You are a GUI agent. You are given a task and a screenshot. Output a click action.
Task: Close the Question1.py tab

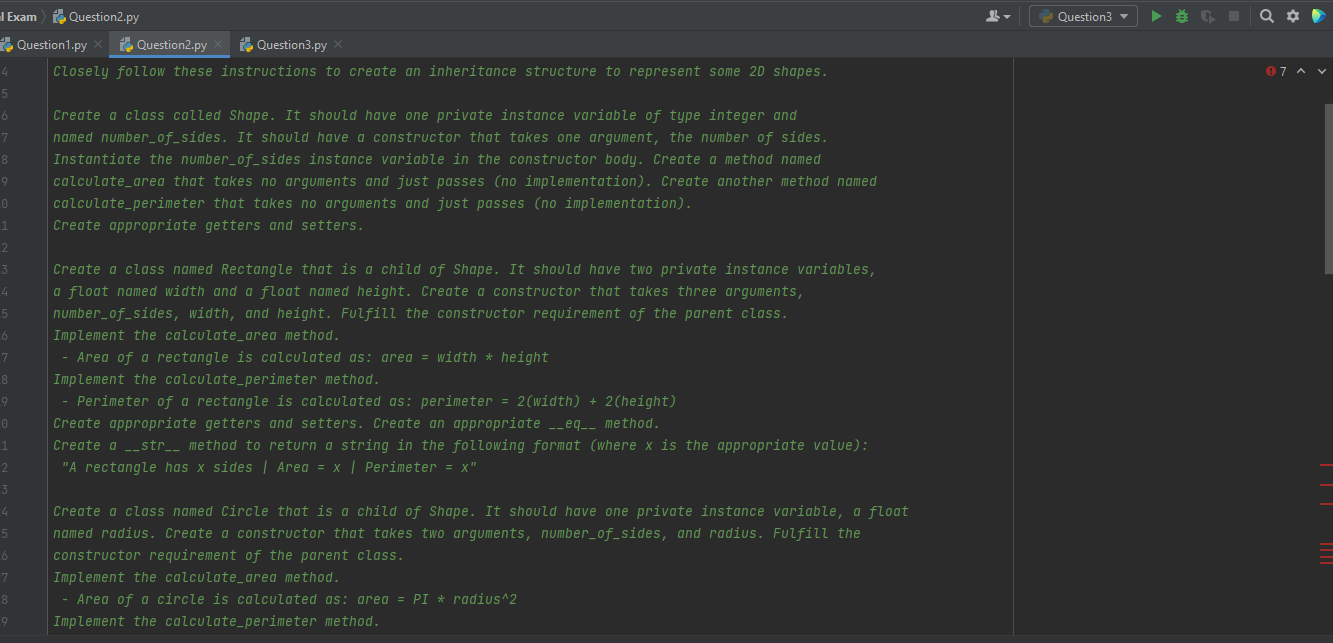[97, 44]
